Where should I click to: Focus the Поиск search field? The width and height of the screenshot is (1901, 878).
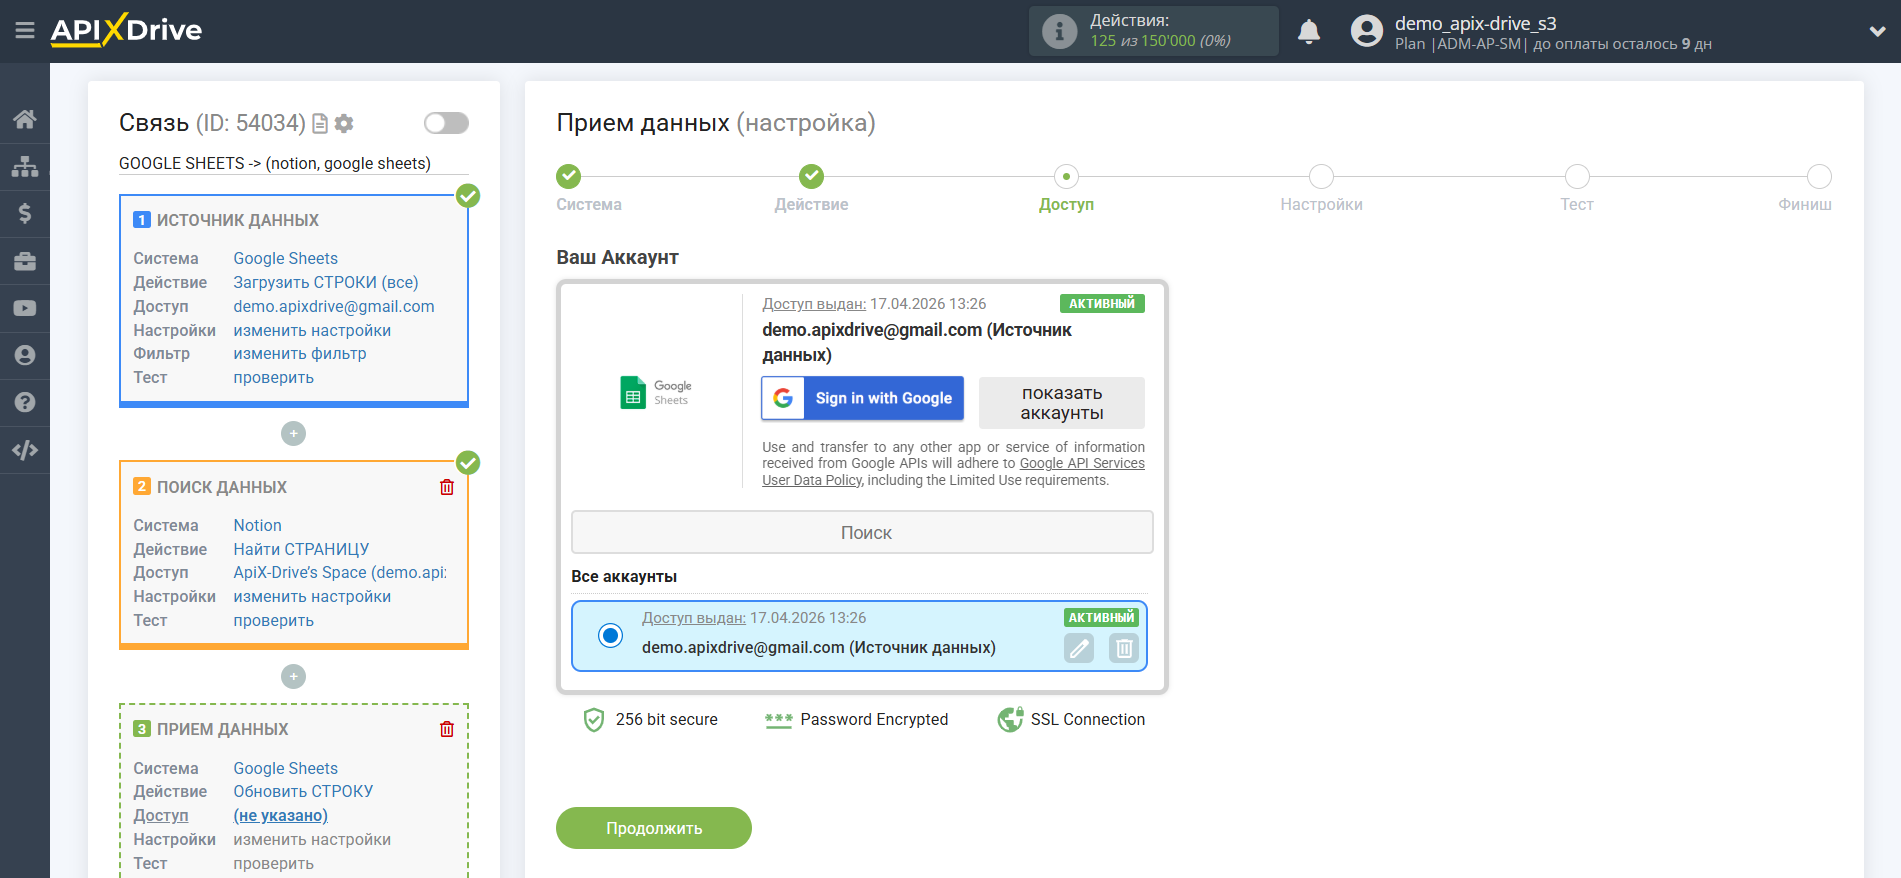tap(862, 532)
